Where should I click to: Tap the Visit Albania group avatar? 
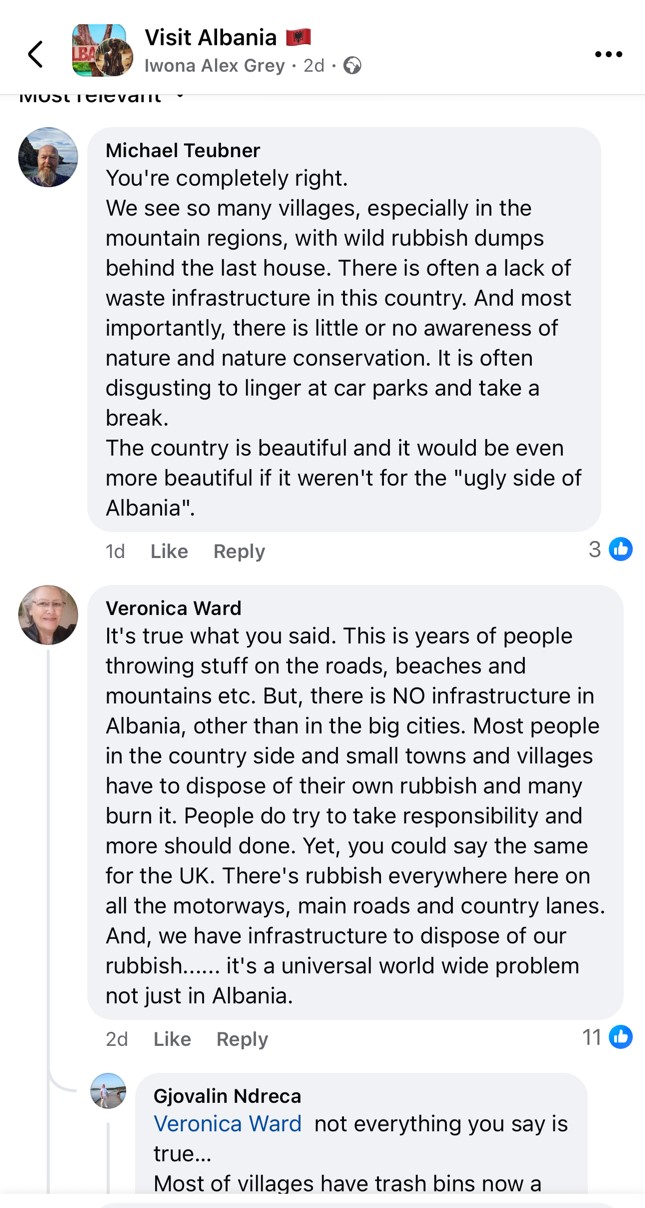pyautogui.click(x=101, y=51)
